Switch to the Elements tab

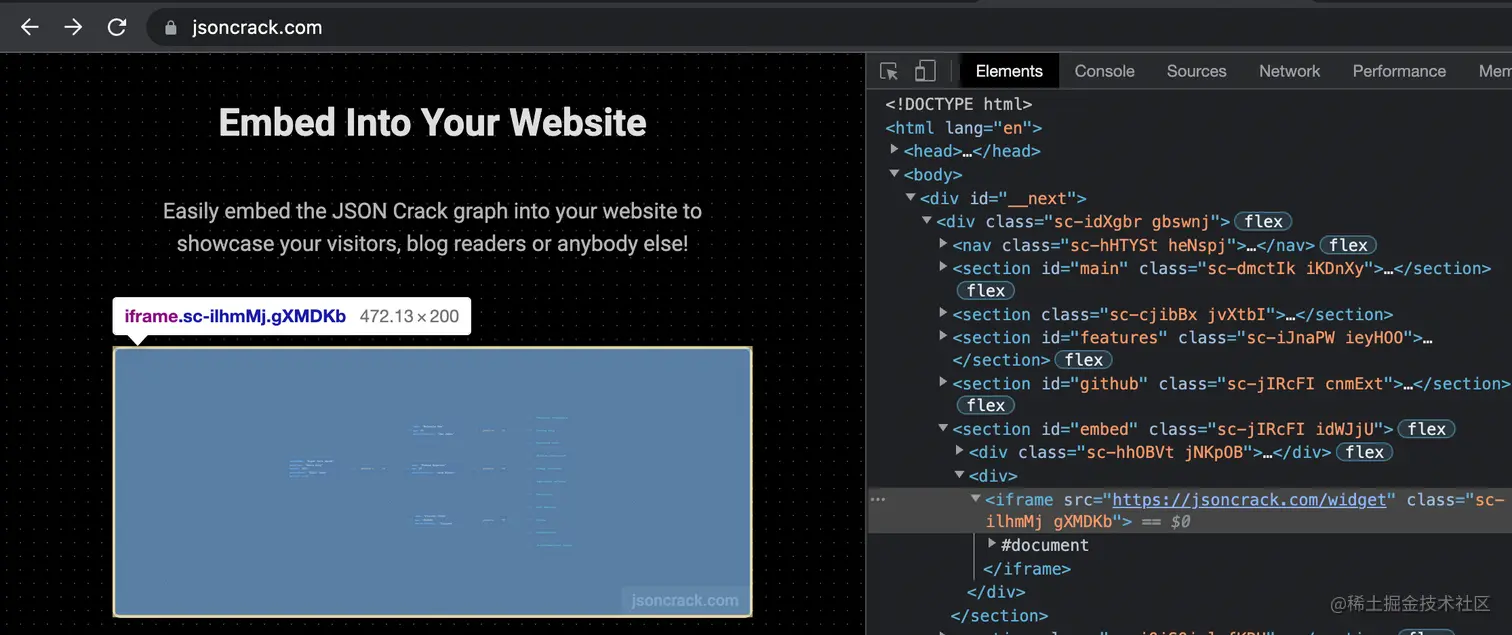1009,71
